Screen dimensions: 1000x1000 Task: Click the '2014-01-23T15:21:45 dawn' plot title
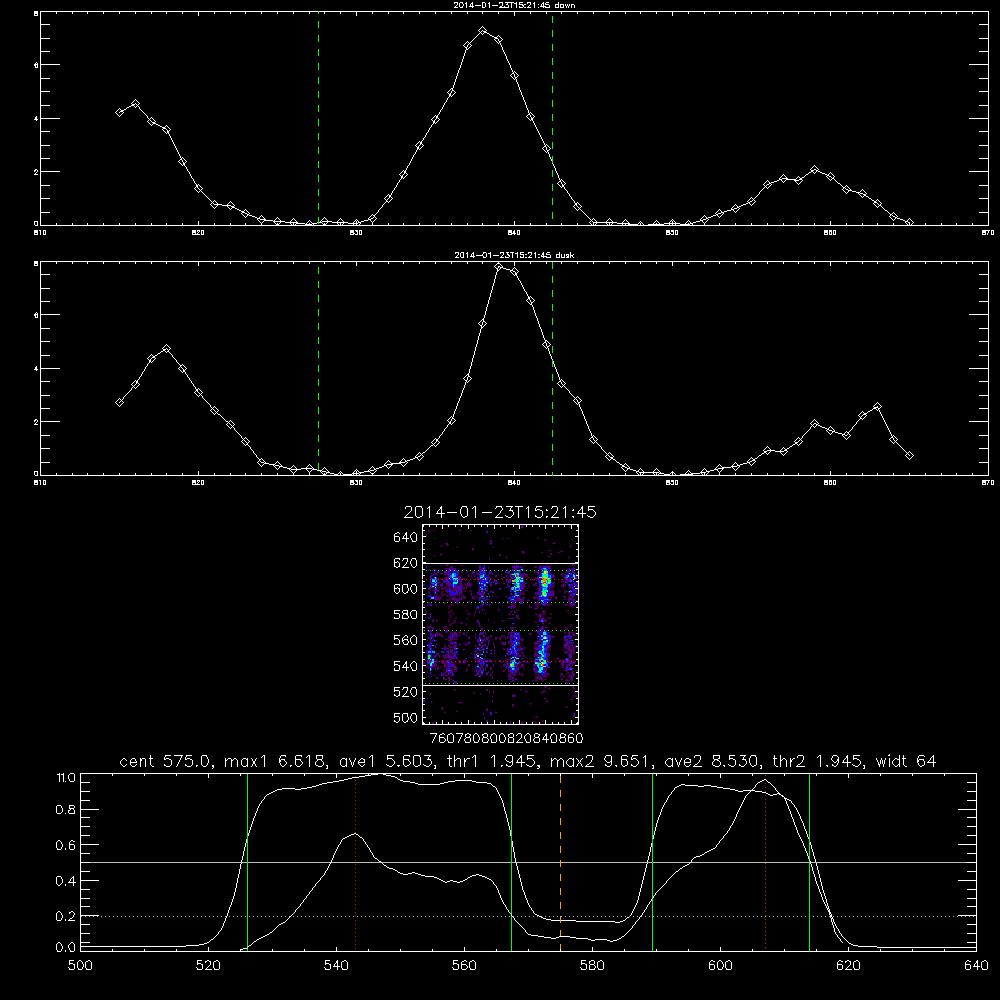pyautogui.click(x=514, y=5)
